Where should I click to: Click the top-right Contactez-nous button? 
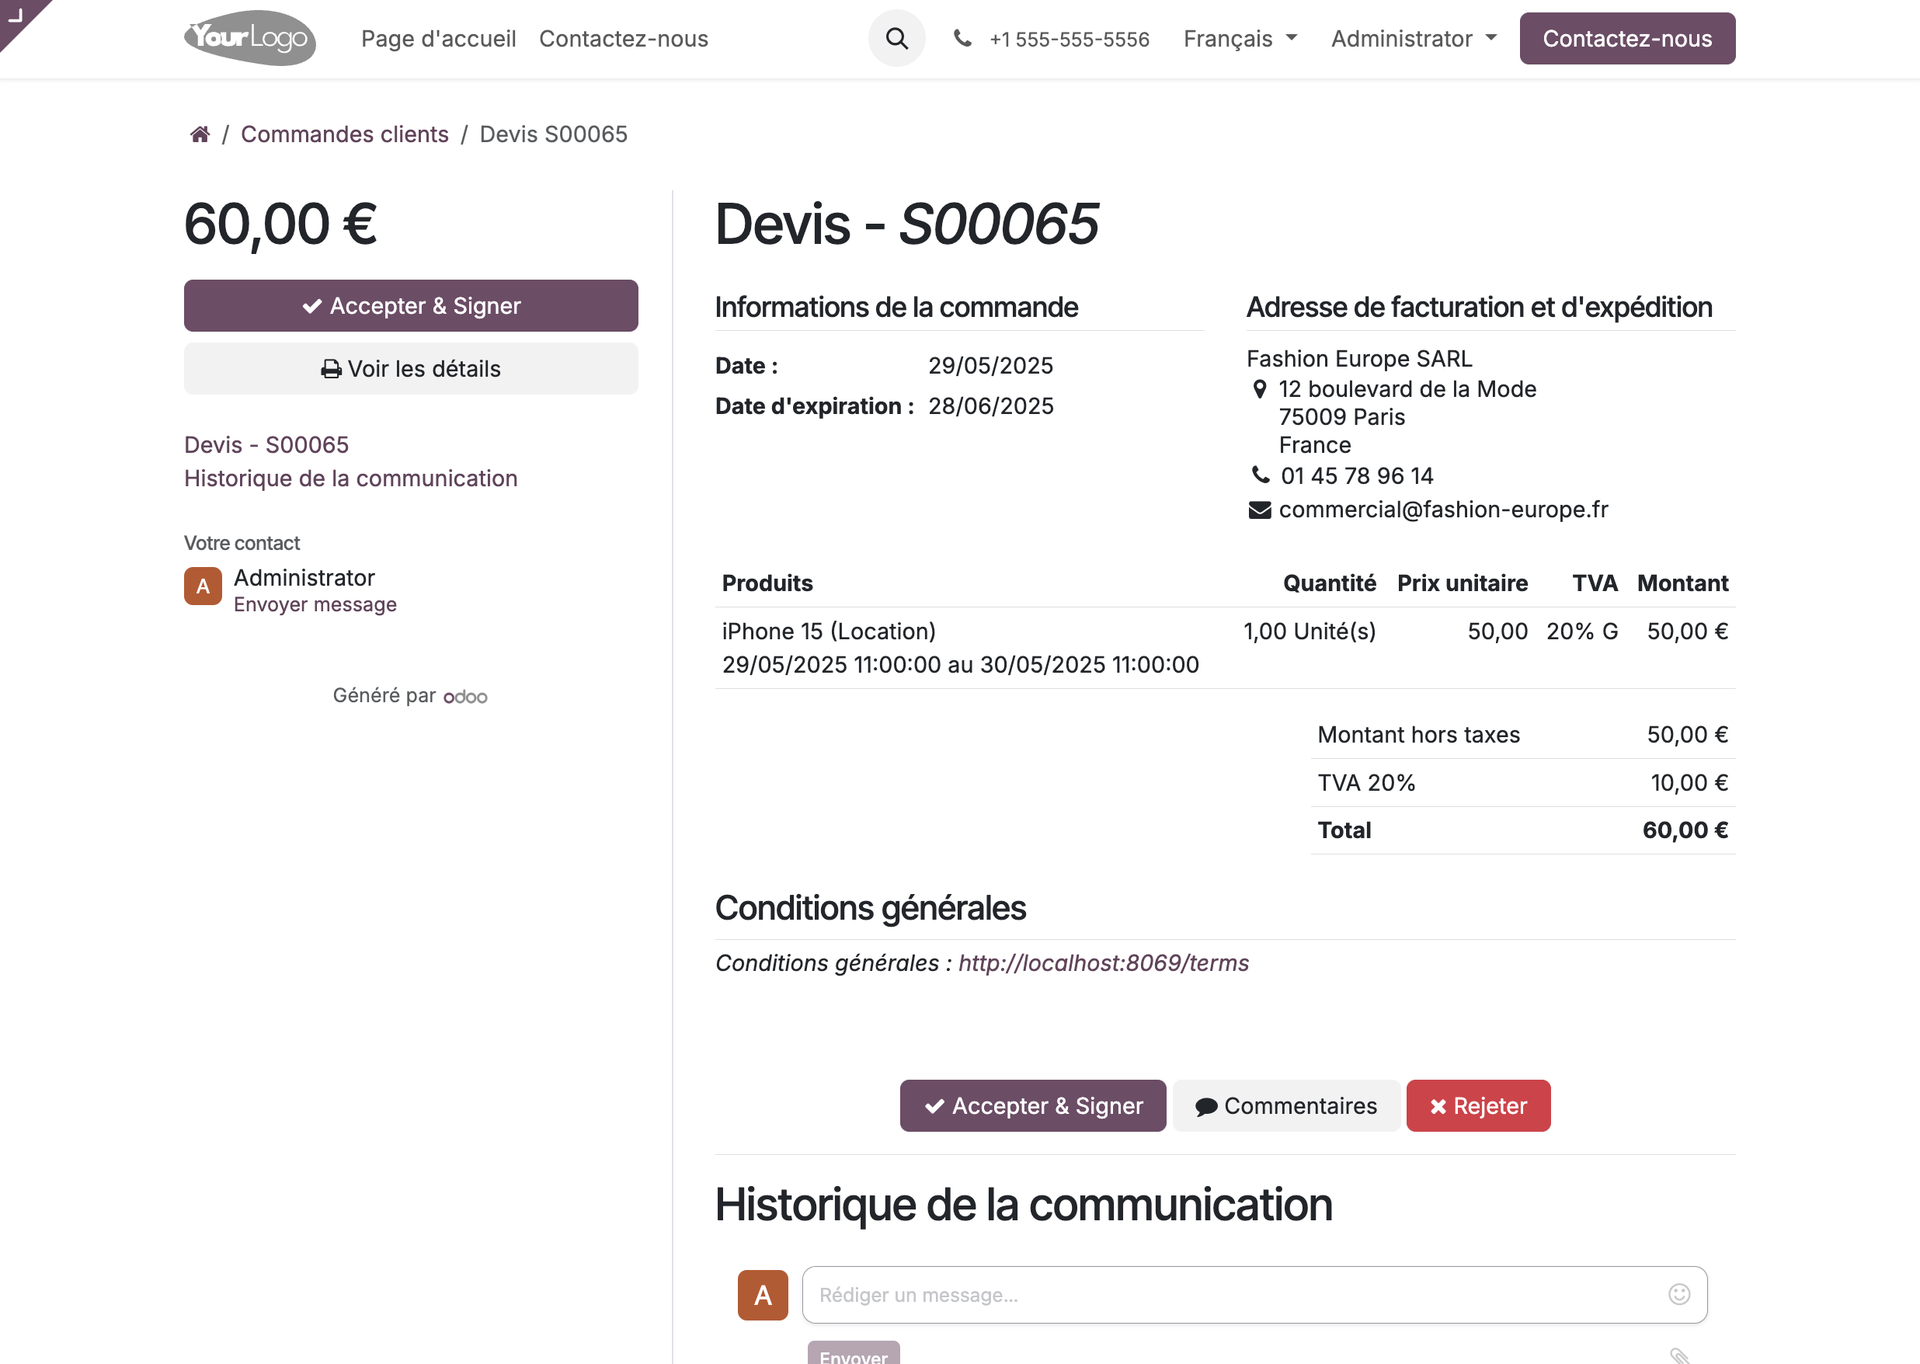tap(1627, 38)
